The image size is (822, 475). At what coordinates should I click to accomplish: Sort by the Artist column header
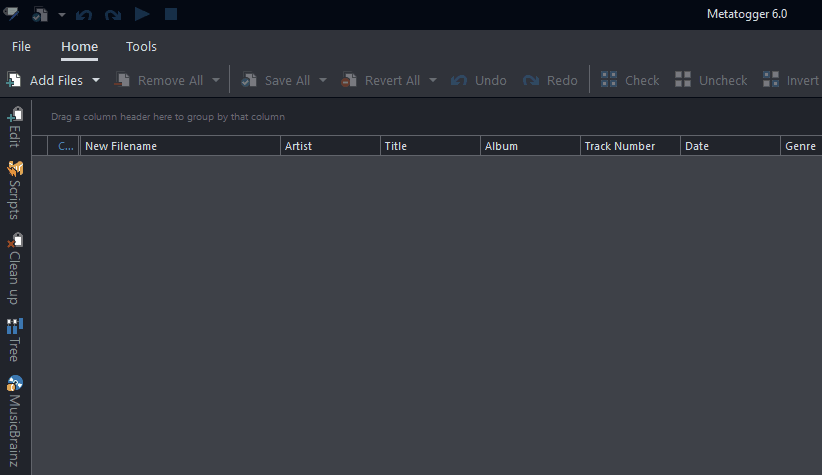330,146
